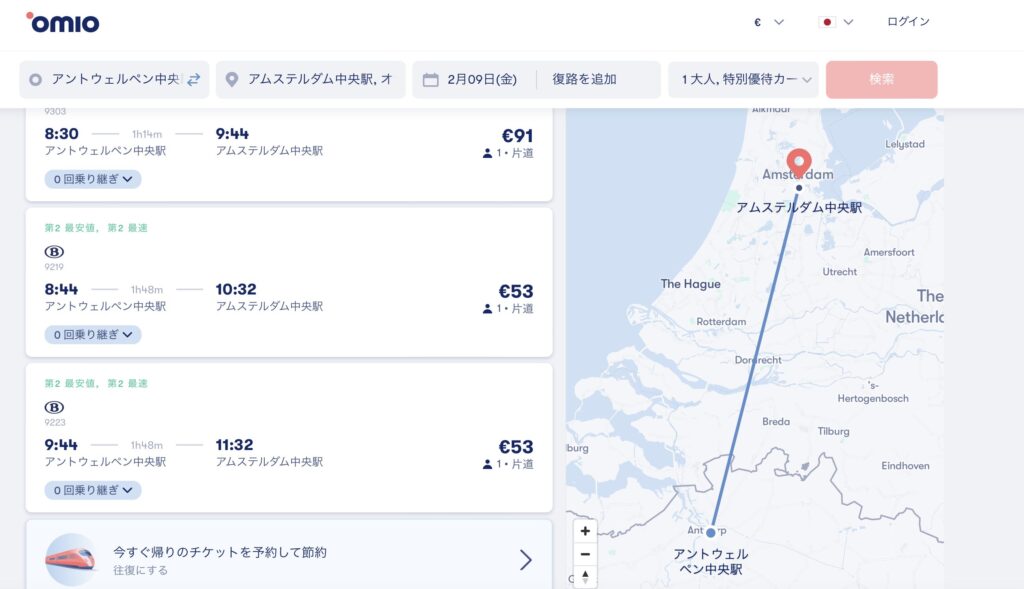
Task: Expand transfers on the 9:44 departure
Action: click(x=93, y=490)
